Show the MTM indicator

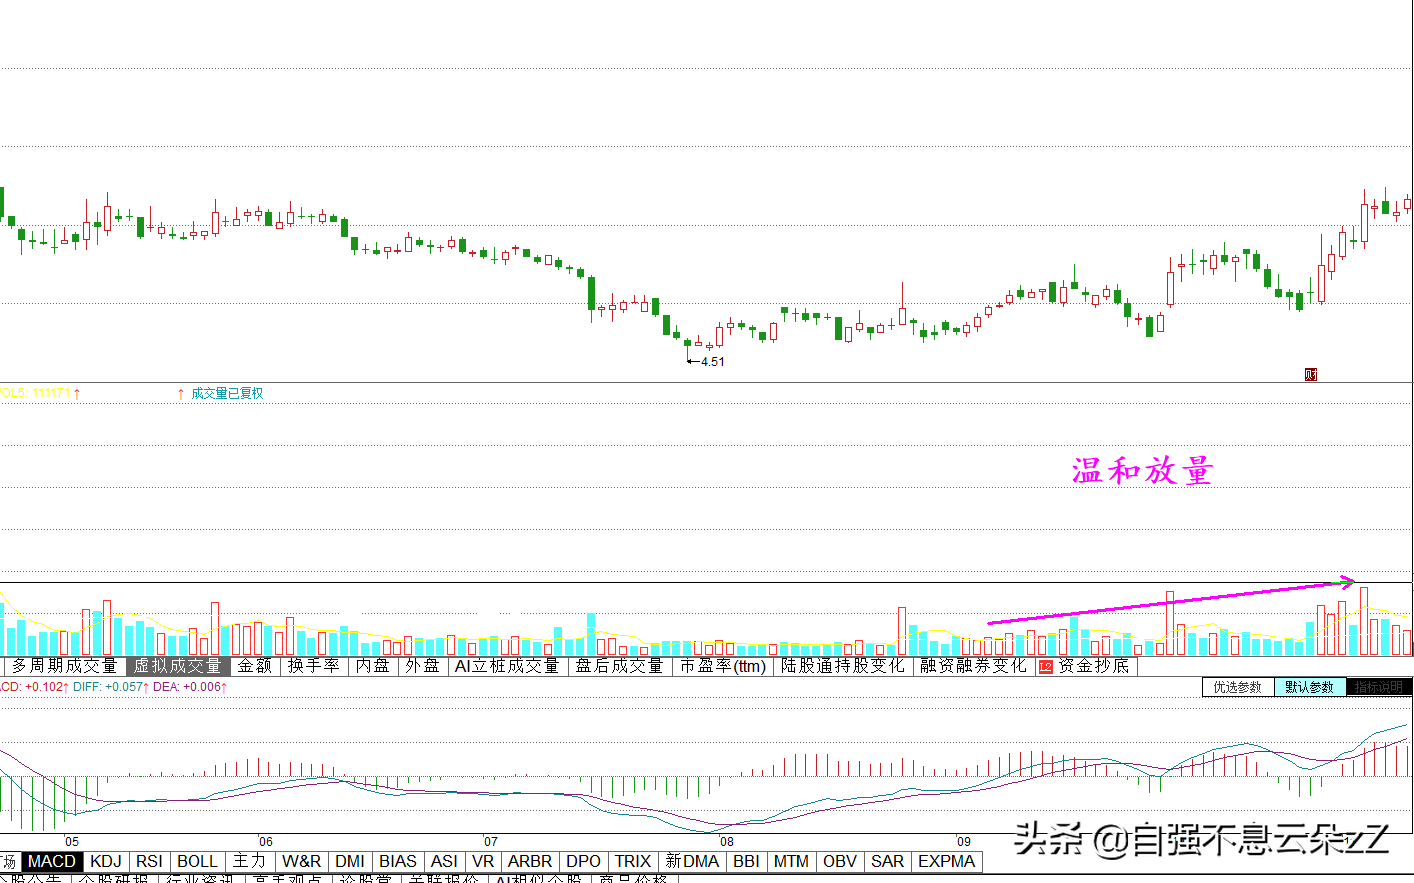click(x=791, y=861)
